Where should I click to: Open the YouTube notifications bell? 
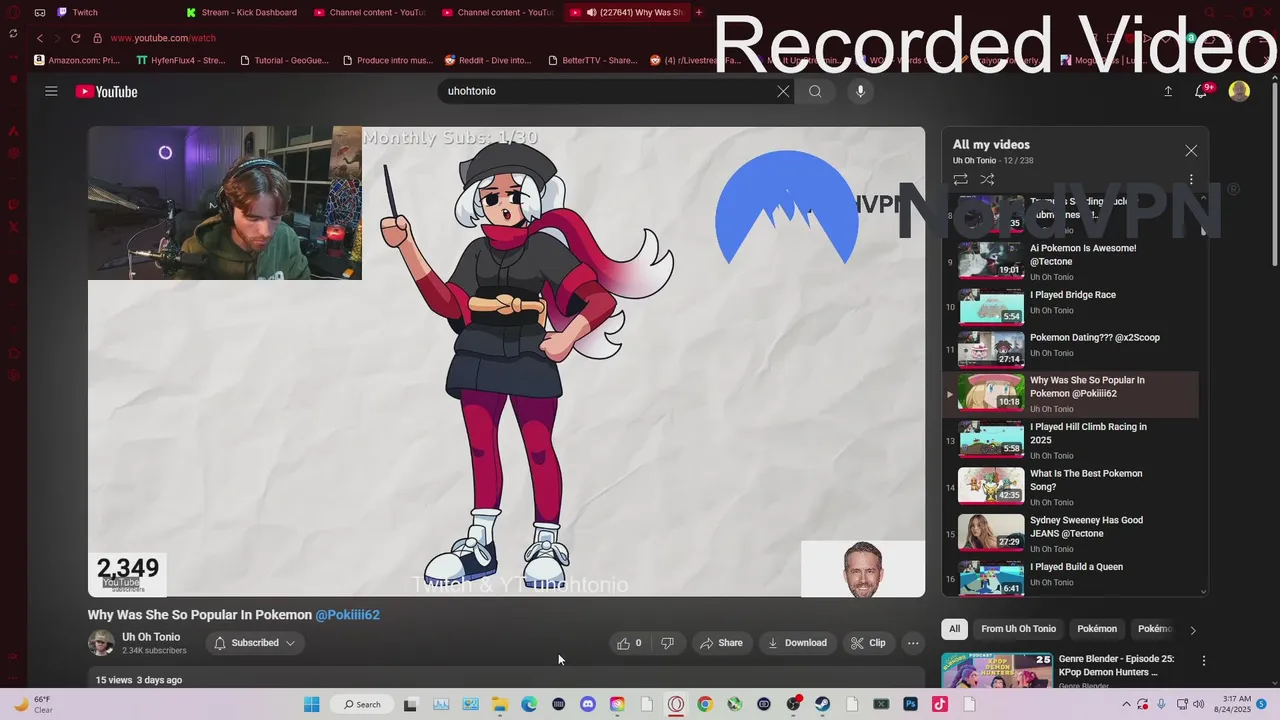click(1202, 91)
